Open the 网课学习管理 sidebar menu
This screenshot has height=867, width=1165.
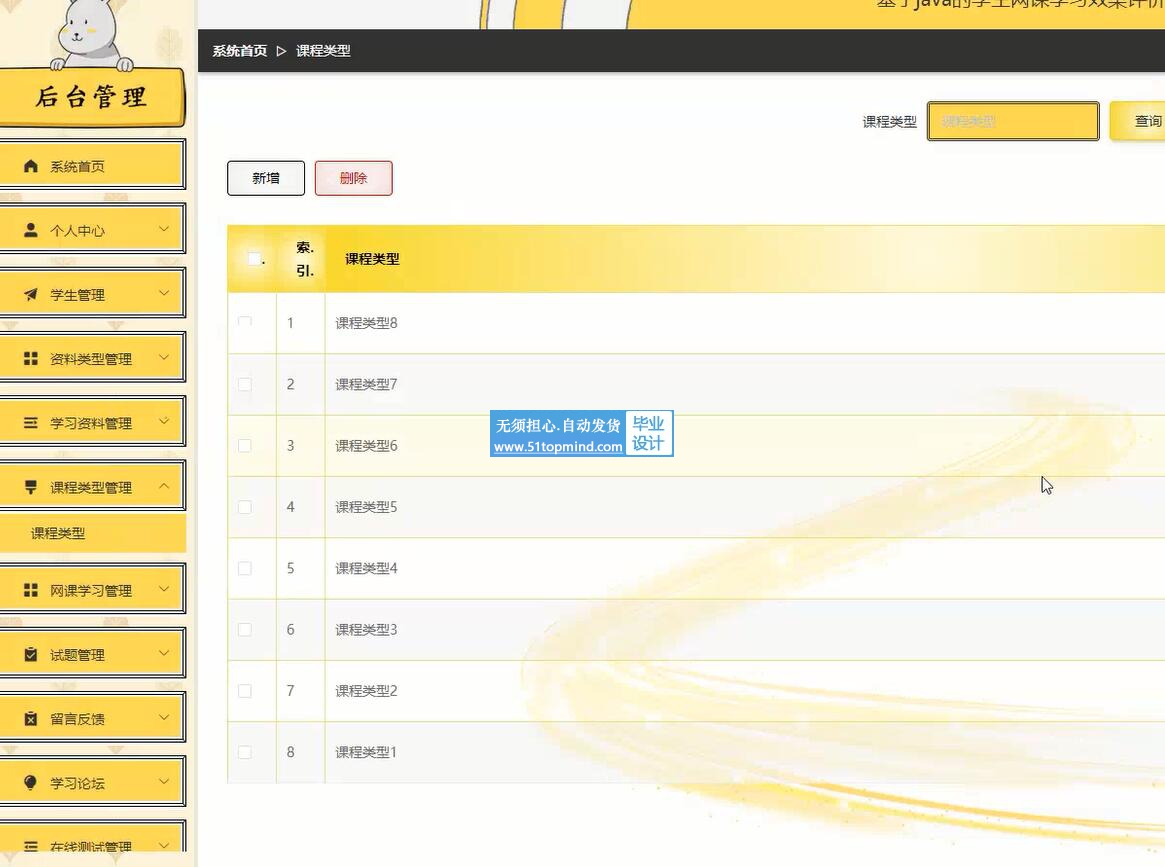[92, 588]
